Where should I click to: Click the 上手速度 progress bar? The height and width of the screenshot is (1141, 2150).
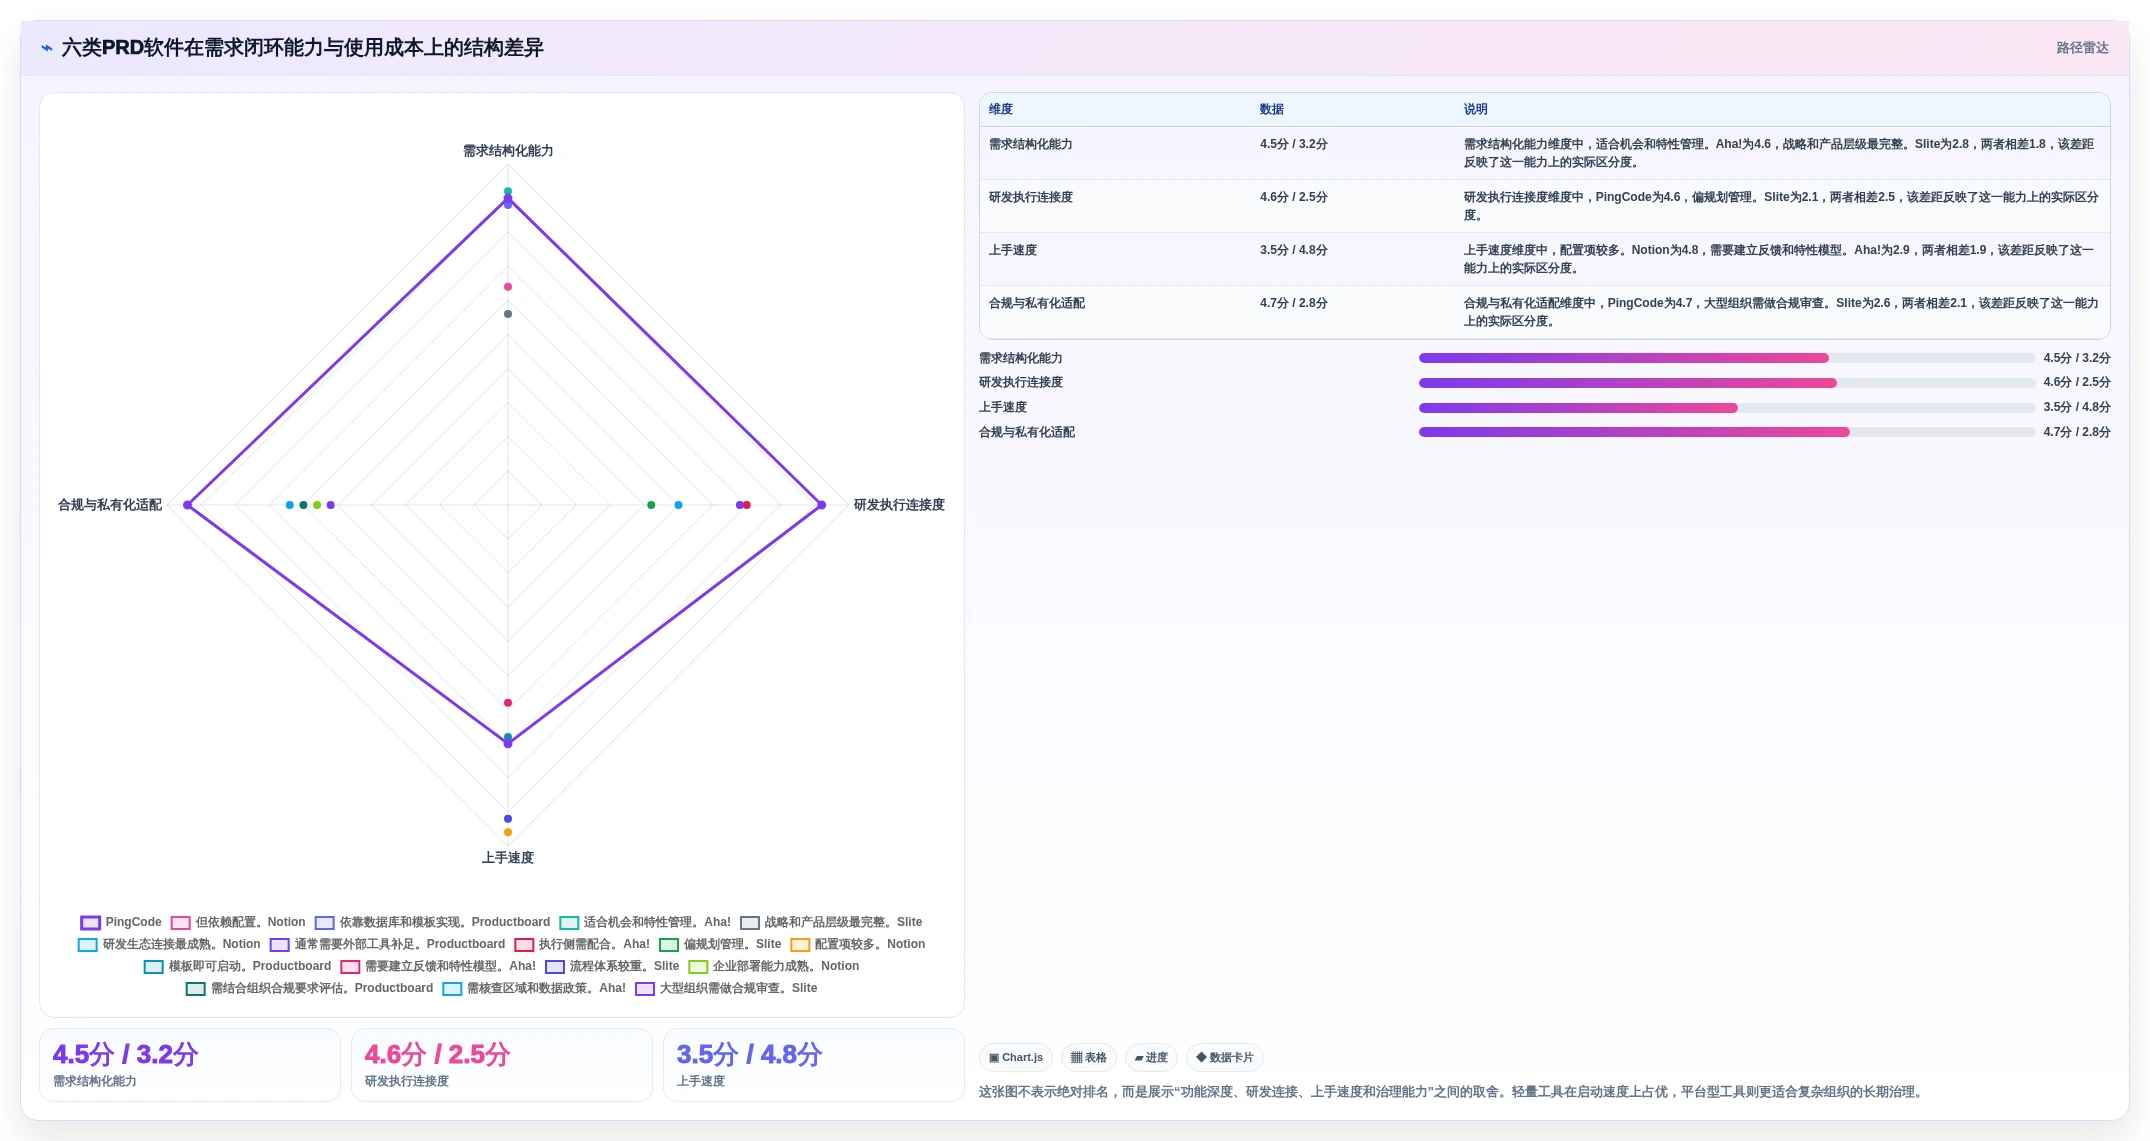point(1727,408)
